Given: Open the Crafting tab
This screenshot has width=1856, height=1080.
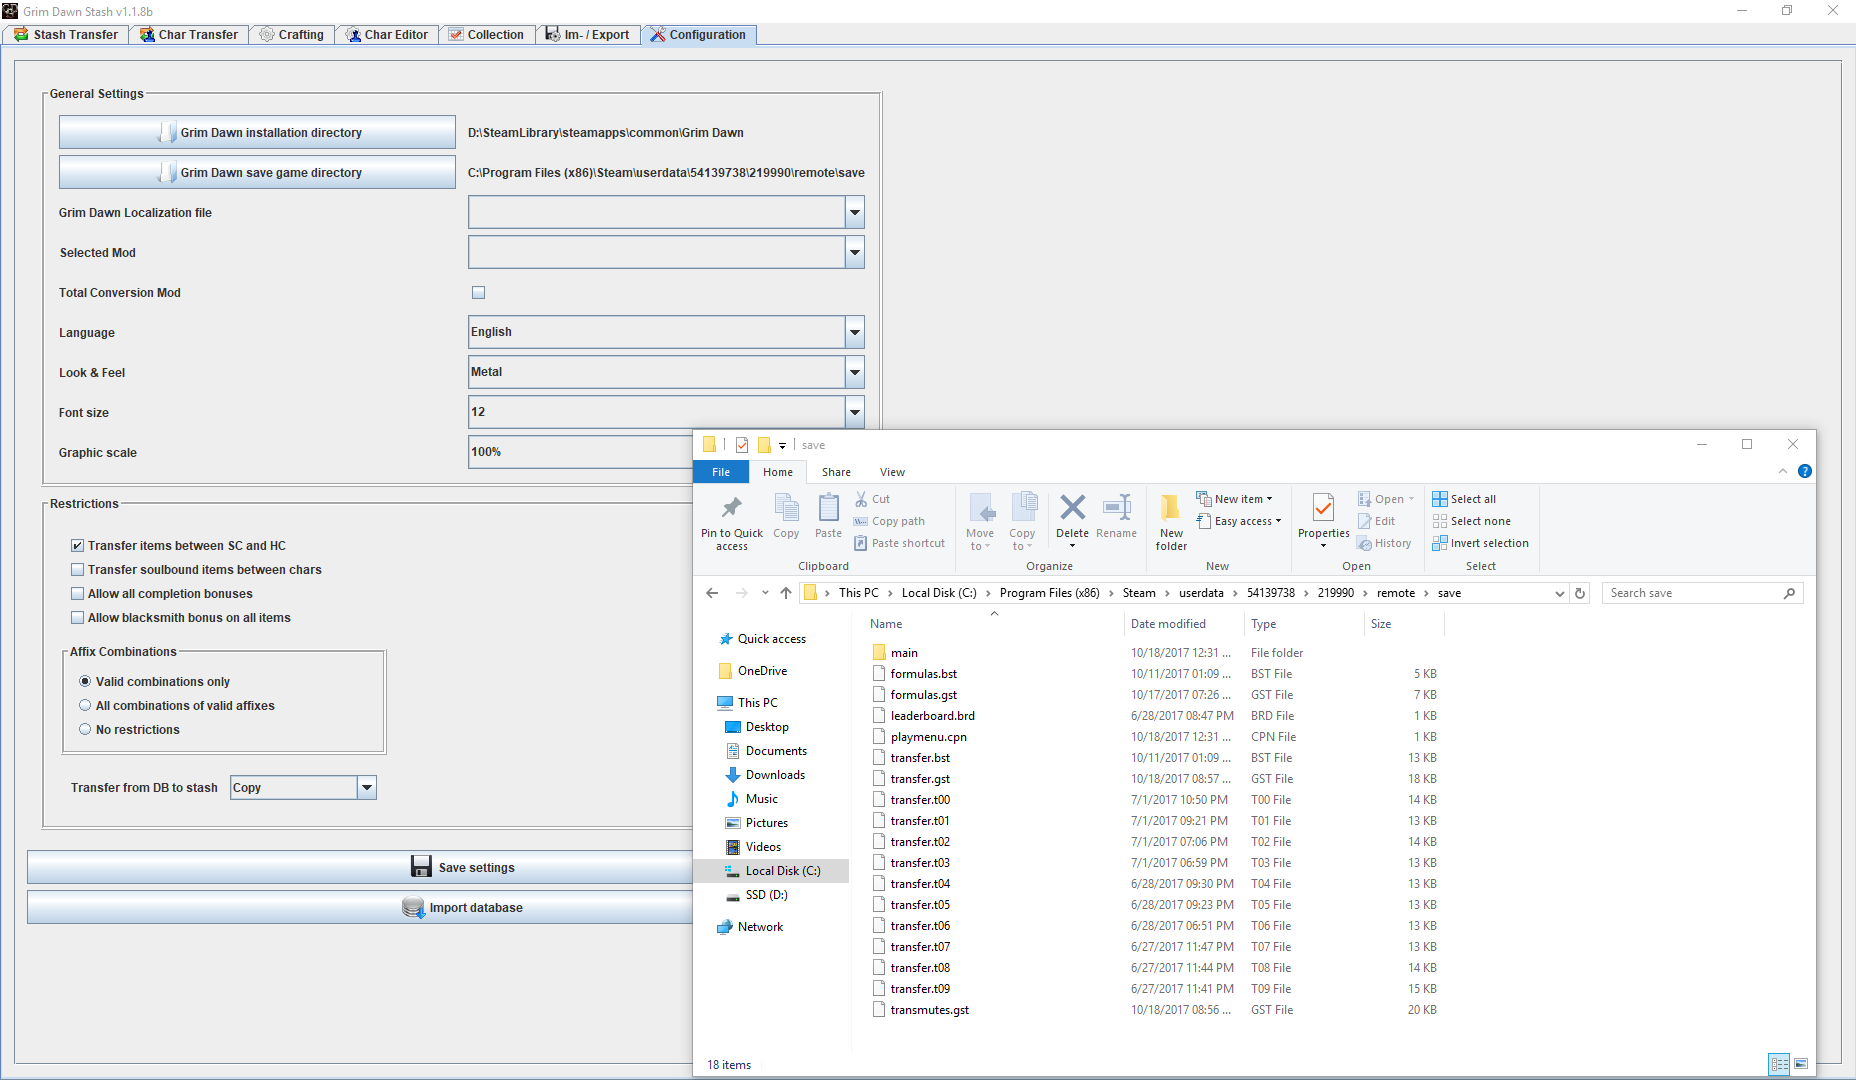Looking at the screenshot, I should 292,35.
